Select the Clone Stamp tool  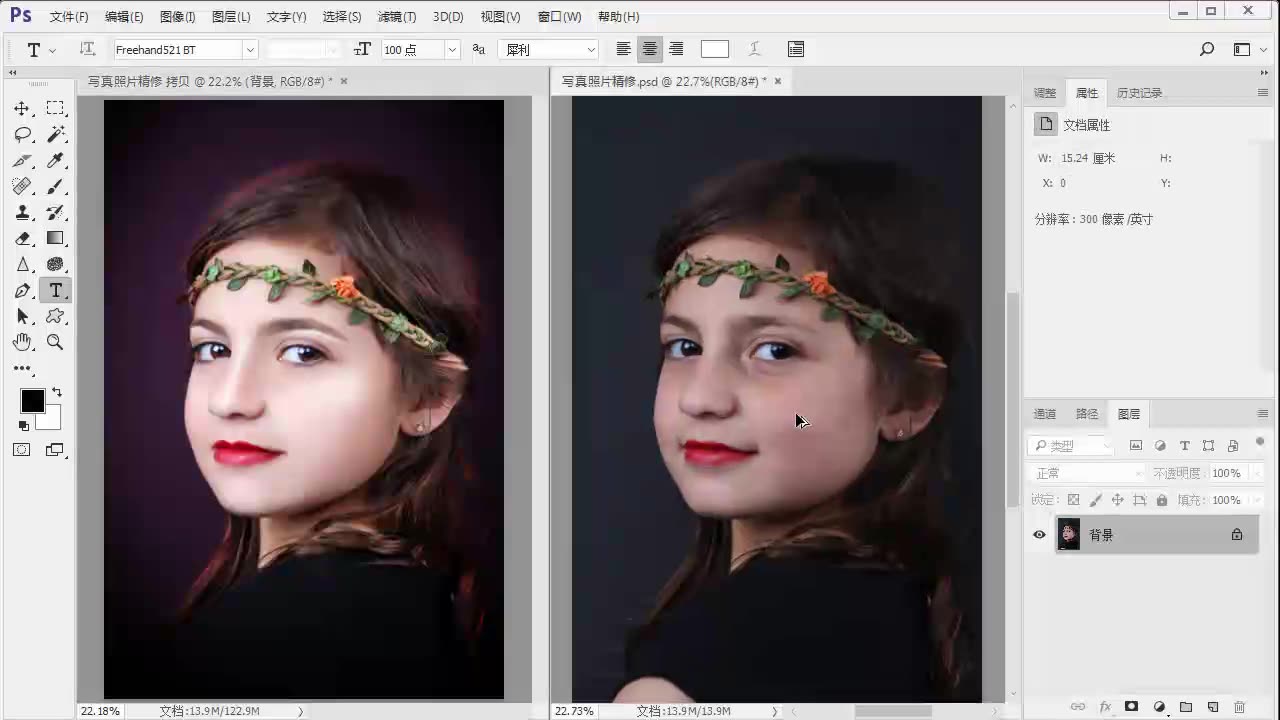(x=22, y=212)
